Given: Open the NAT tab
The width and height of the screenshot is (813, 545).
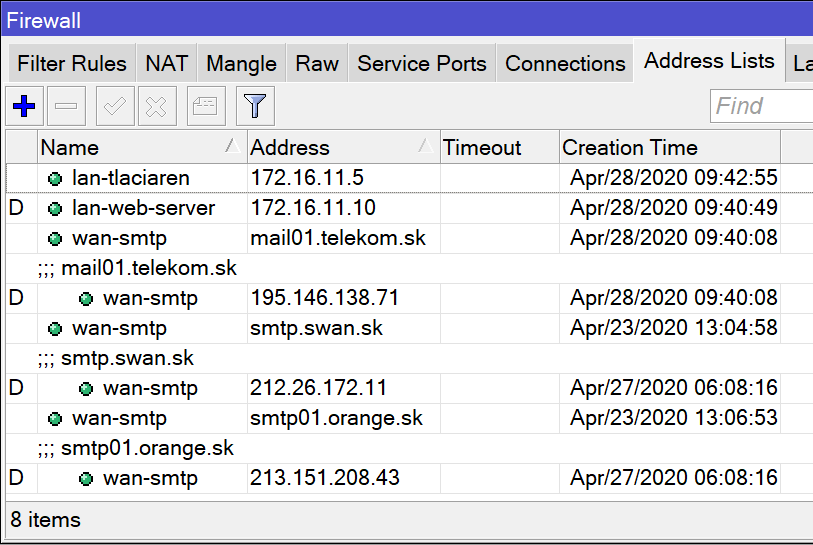Looking at the screenshot, I should (166, 64).
